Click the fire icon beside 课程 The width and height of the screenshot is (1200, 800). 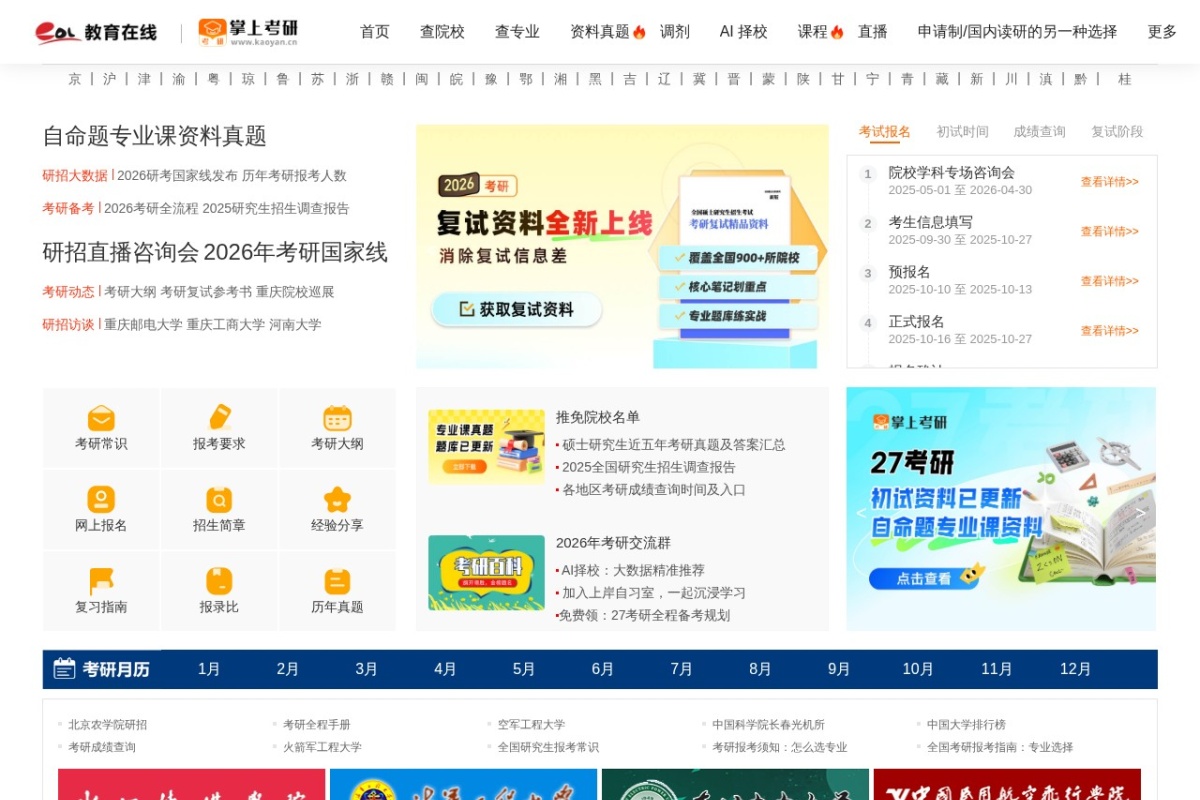[837, 32]
